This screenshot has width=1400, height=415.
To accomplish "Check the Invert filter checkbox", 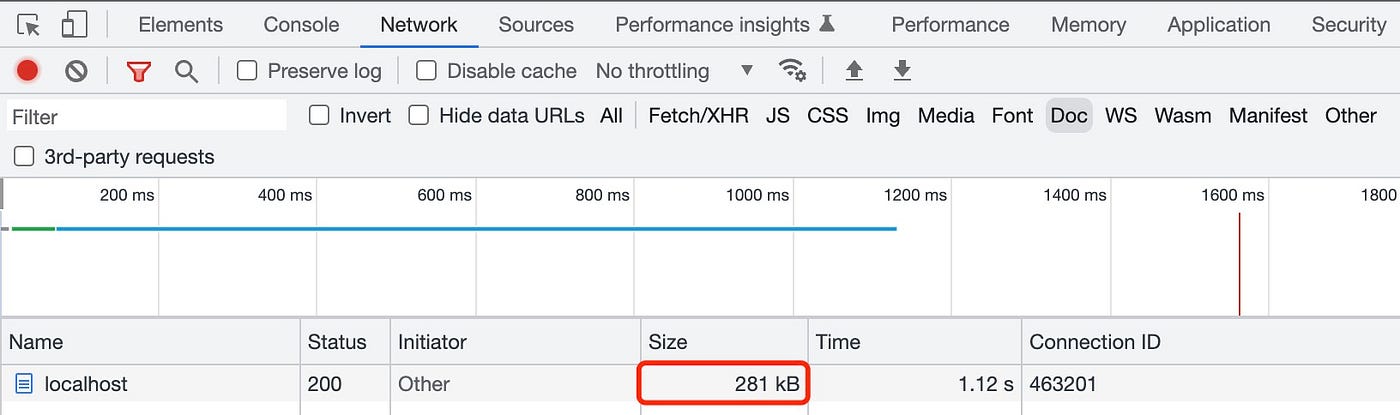I will [319, 115].
